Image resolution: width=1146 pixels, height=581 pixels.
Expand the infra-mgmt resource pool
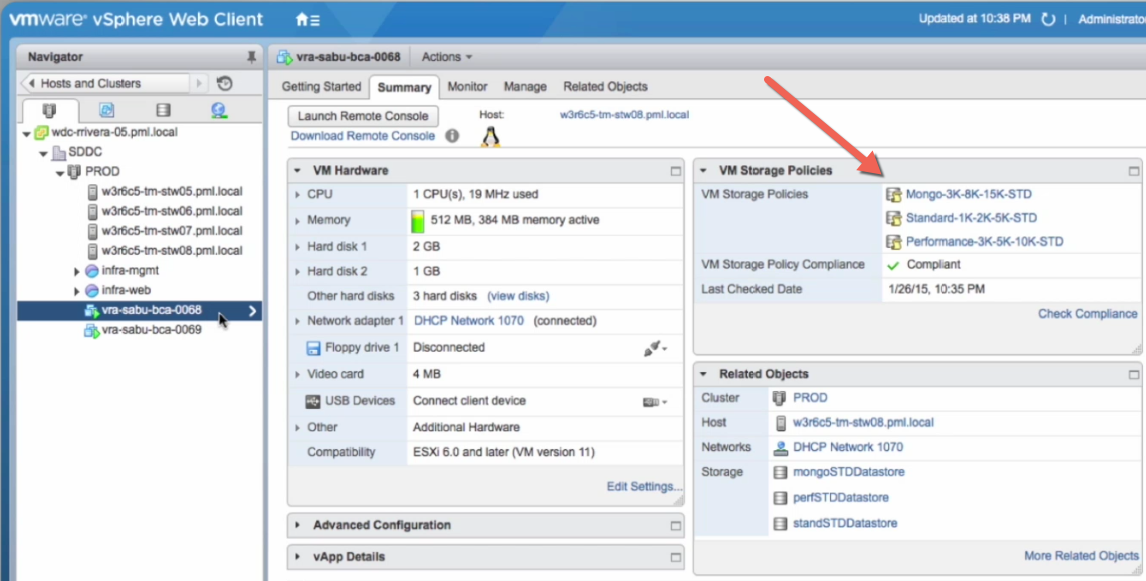(x=78, y=271)
